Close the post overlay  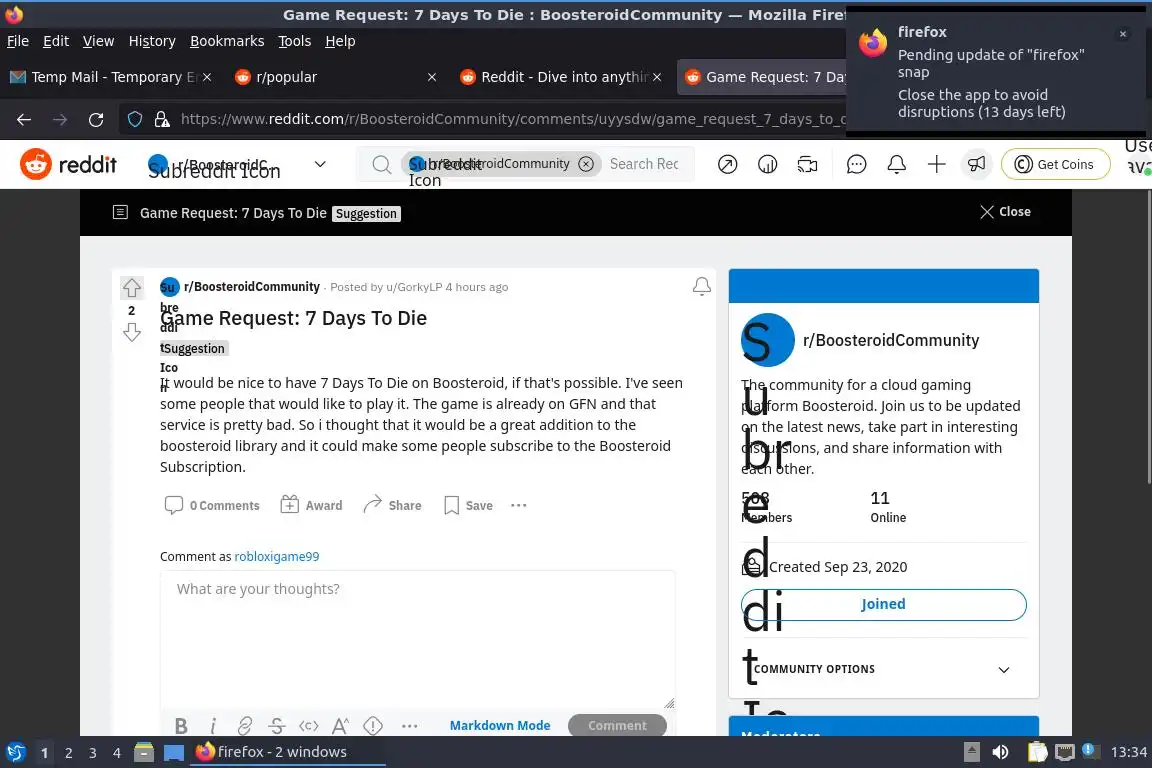[1005, 212]
